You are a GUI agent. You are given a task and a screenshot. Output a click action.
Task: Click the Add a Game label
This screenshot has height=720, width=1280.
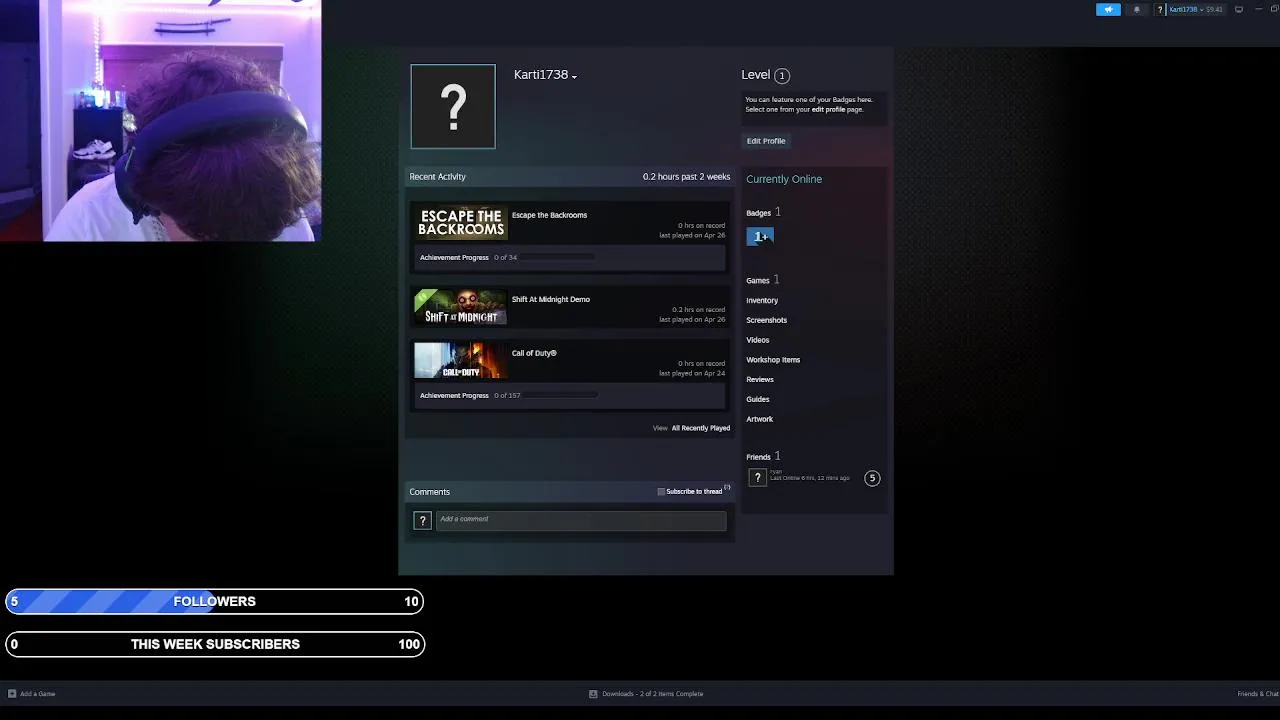pyautogui.click(x=37, y=694)
